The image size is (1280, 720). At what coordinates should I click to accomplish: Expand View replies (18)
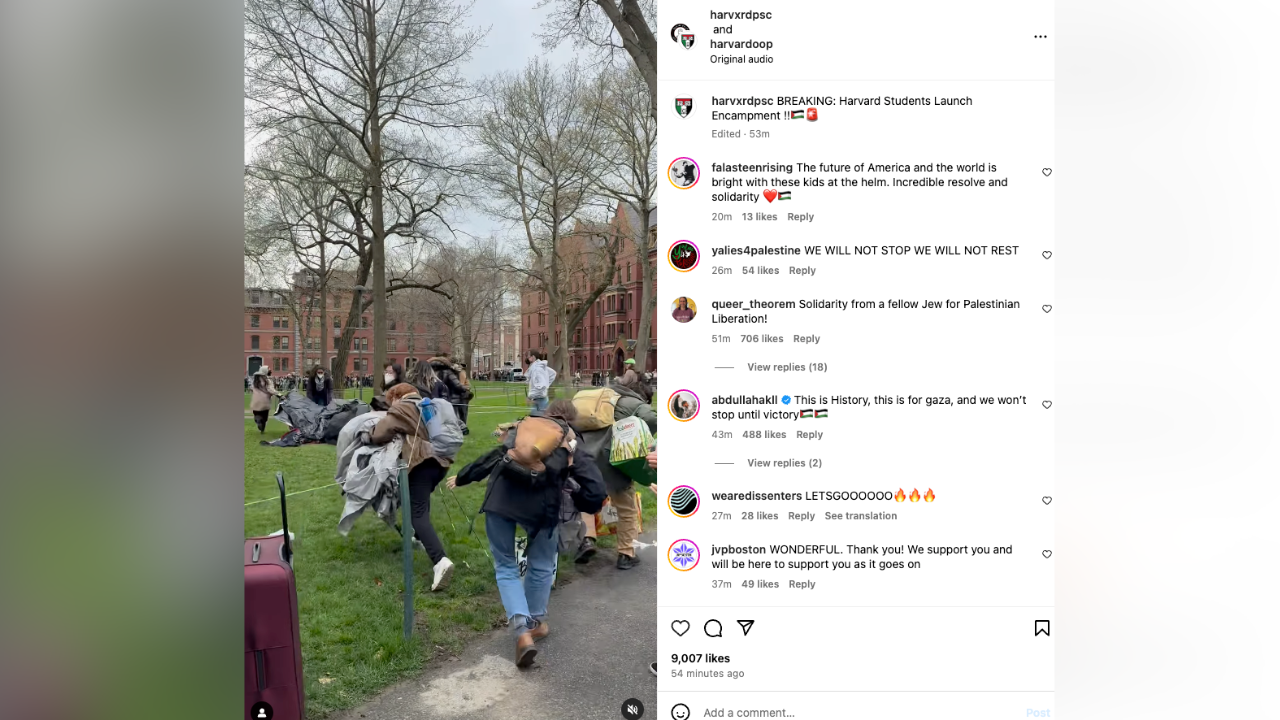click(787, 367)
